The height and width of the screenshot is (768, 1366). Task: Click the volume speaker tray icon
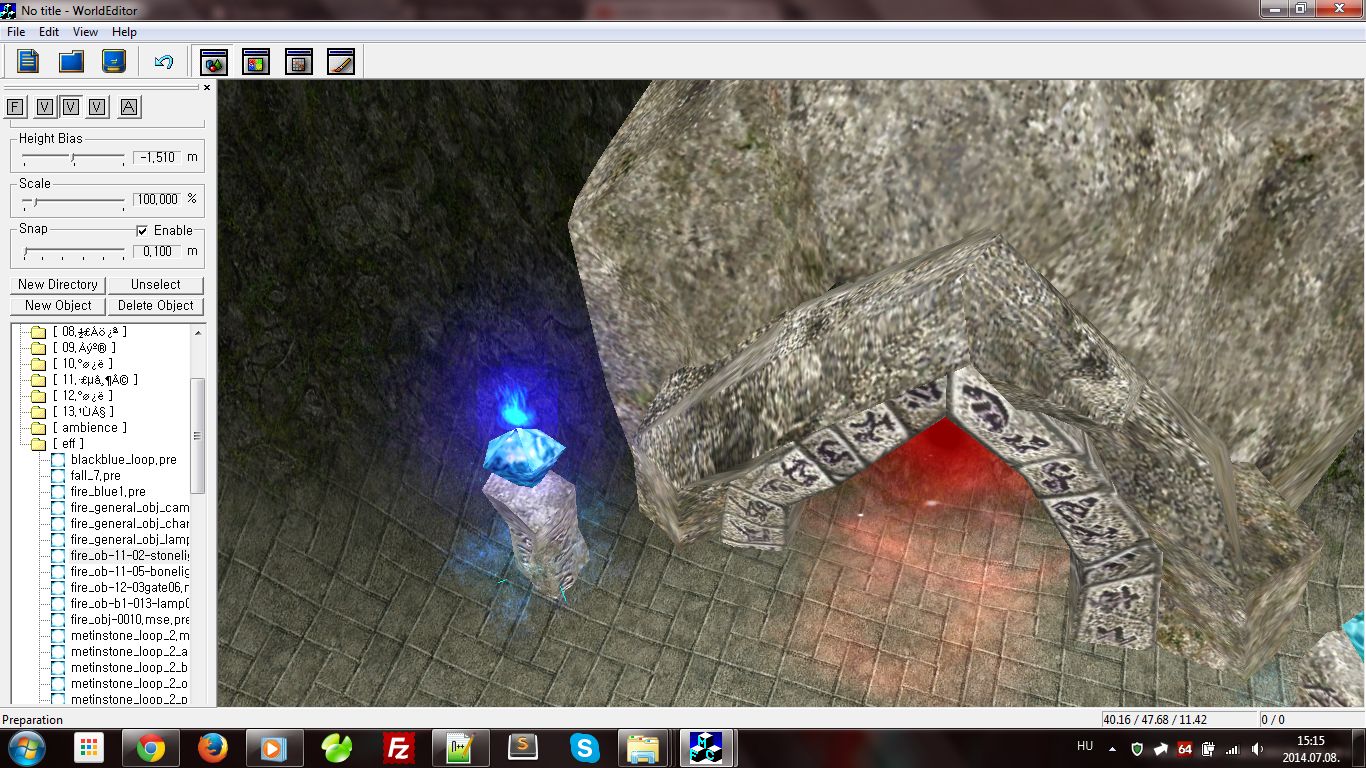pos(1257,748)
